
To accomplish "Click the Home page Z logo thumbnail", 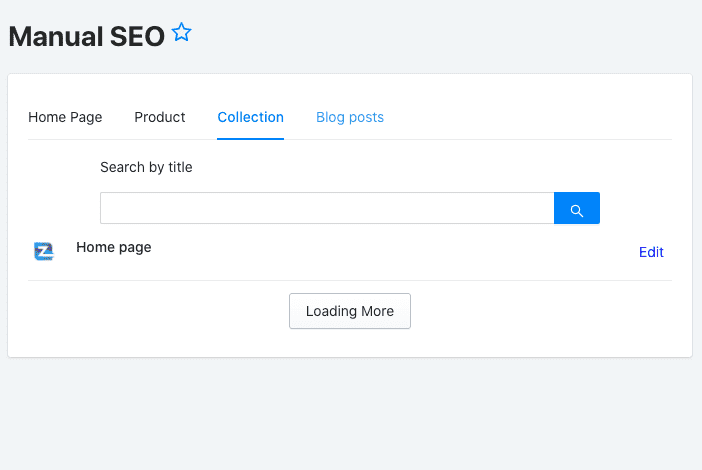I will 43,252.
